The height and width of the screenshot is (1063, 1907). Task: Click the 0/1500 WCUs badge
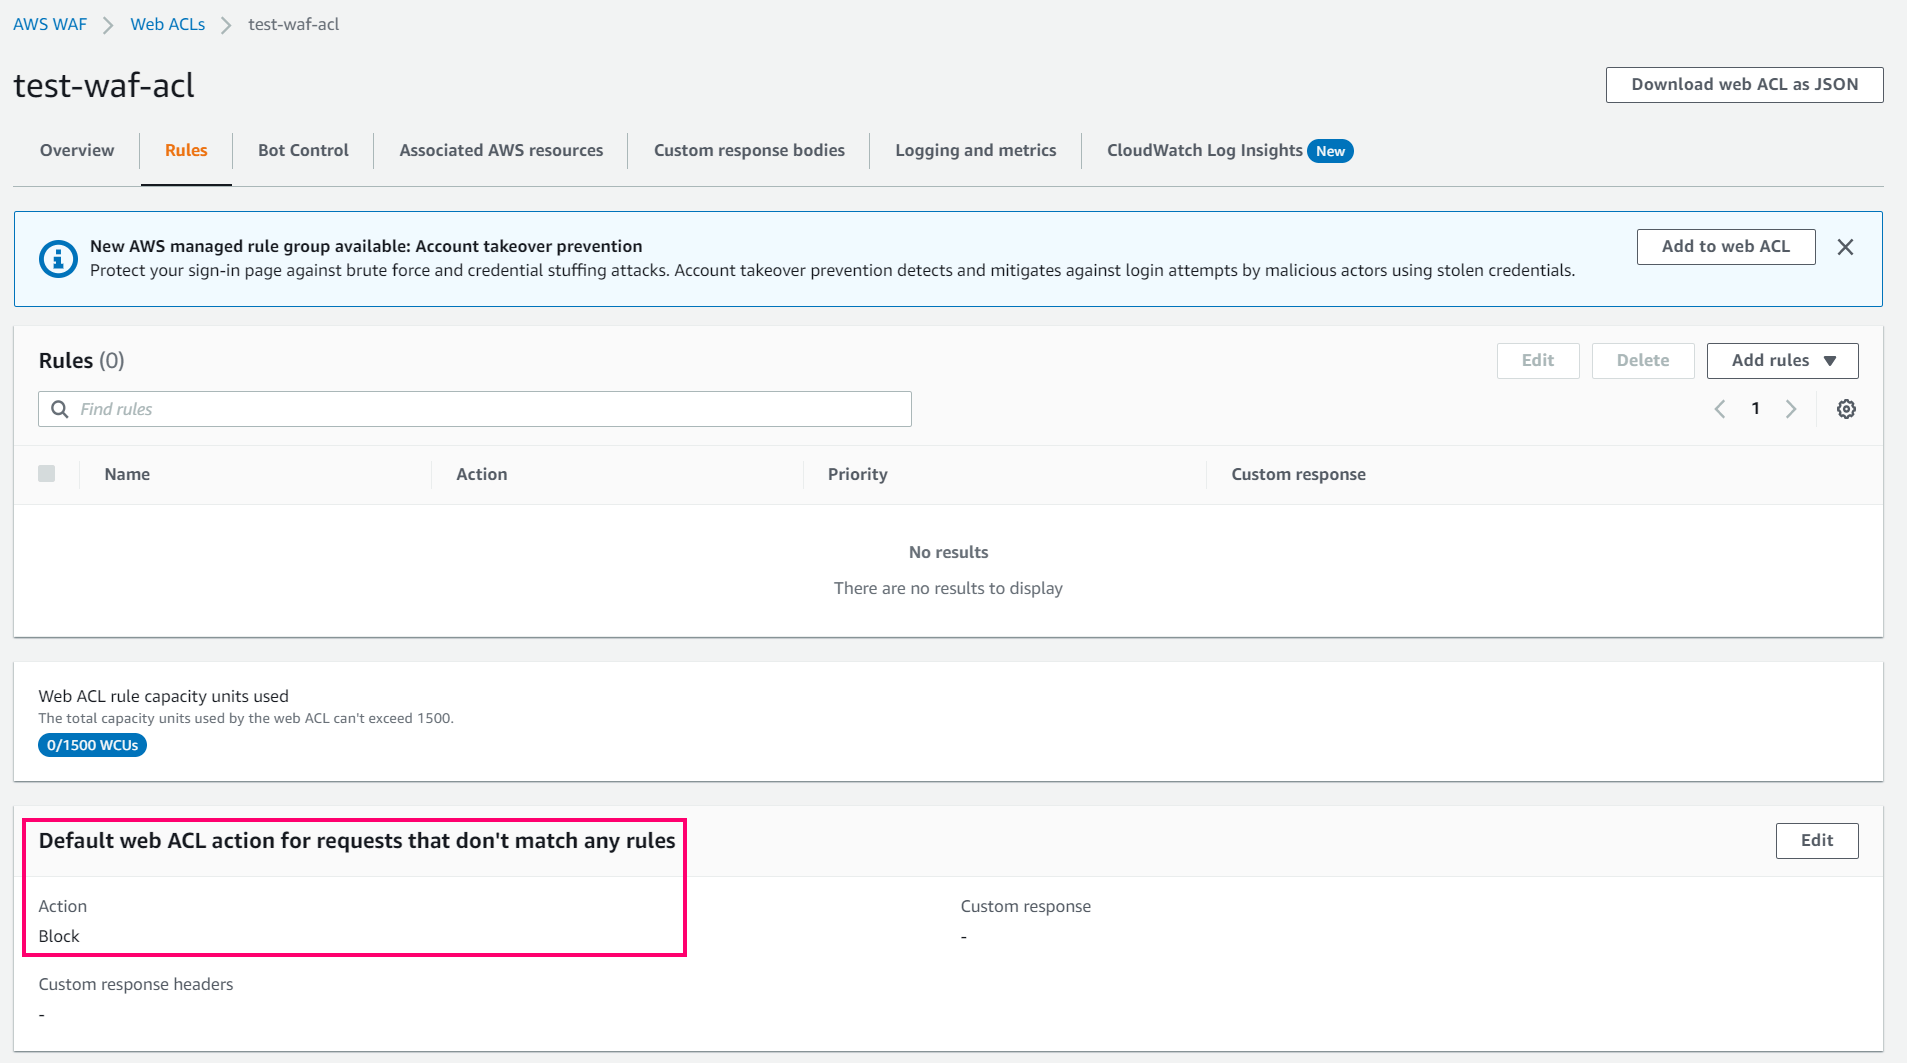(x=92, y=745)
